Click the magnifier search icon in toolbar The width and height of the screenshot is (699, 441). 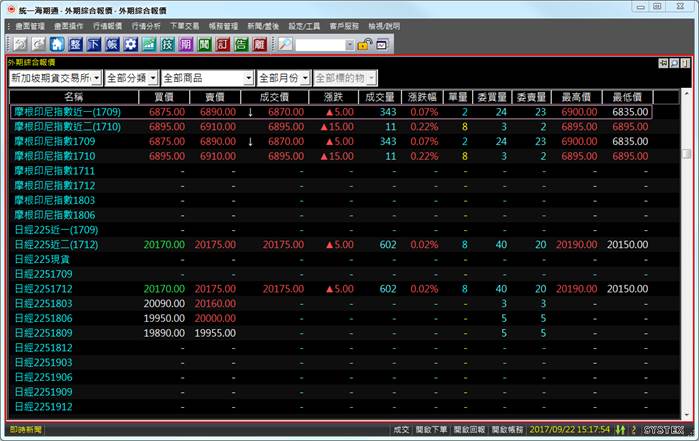point(285,44)
